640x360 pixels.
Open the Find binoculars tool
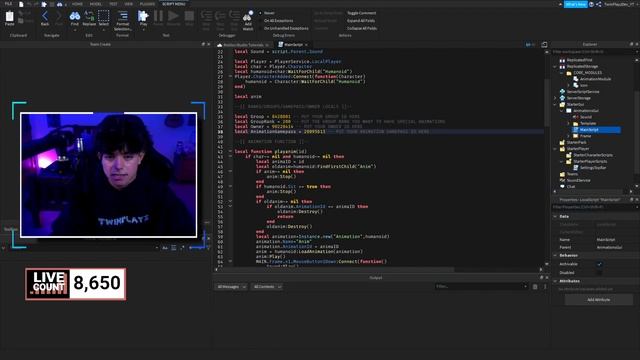75,16
